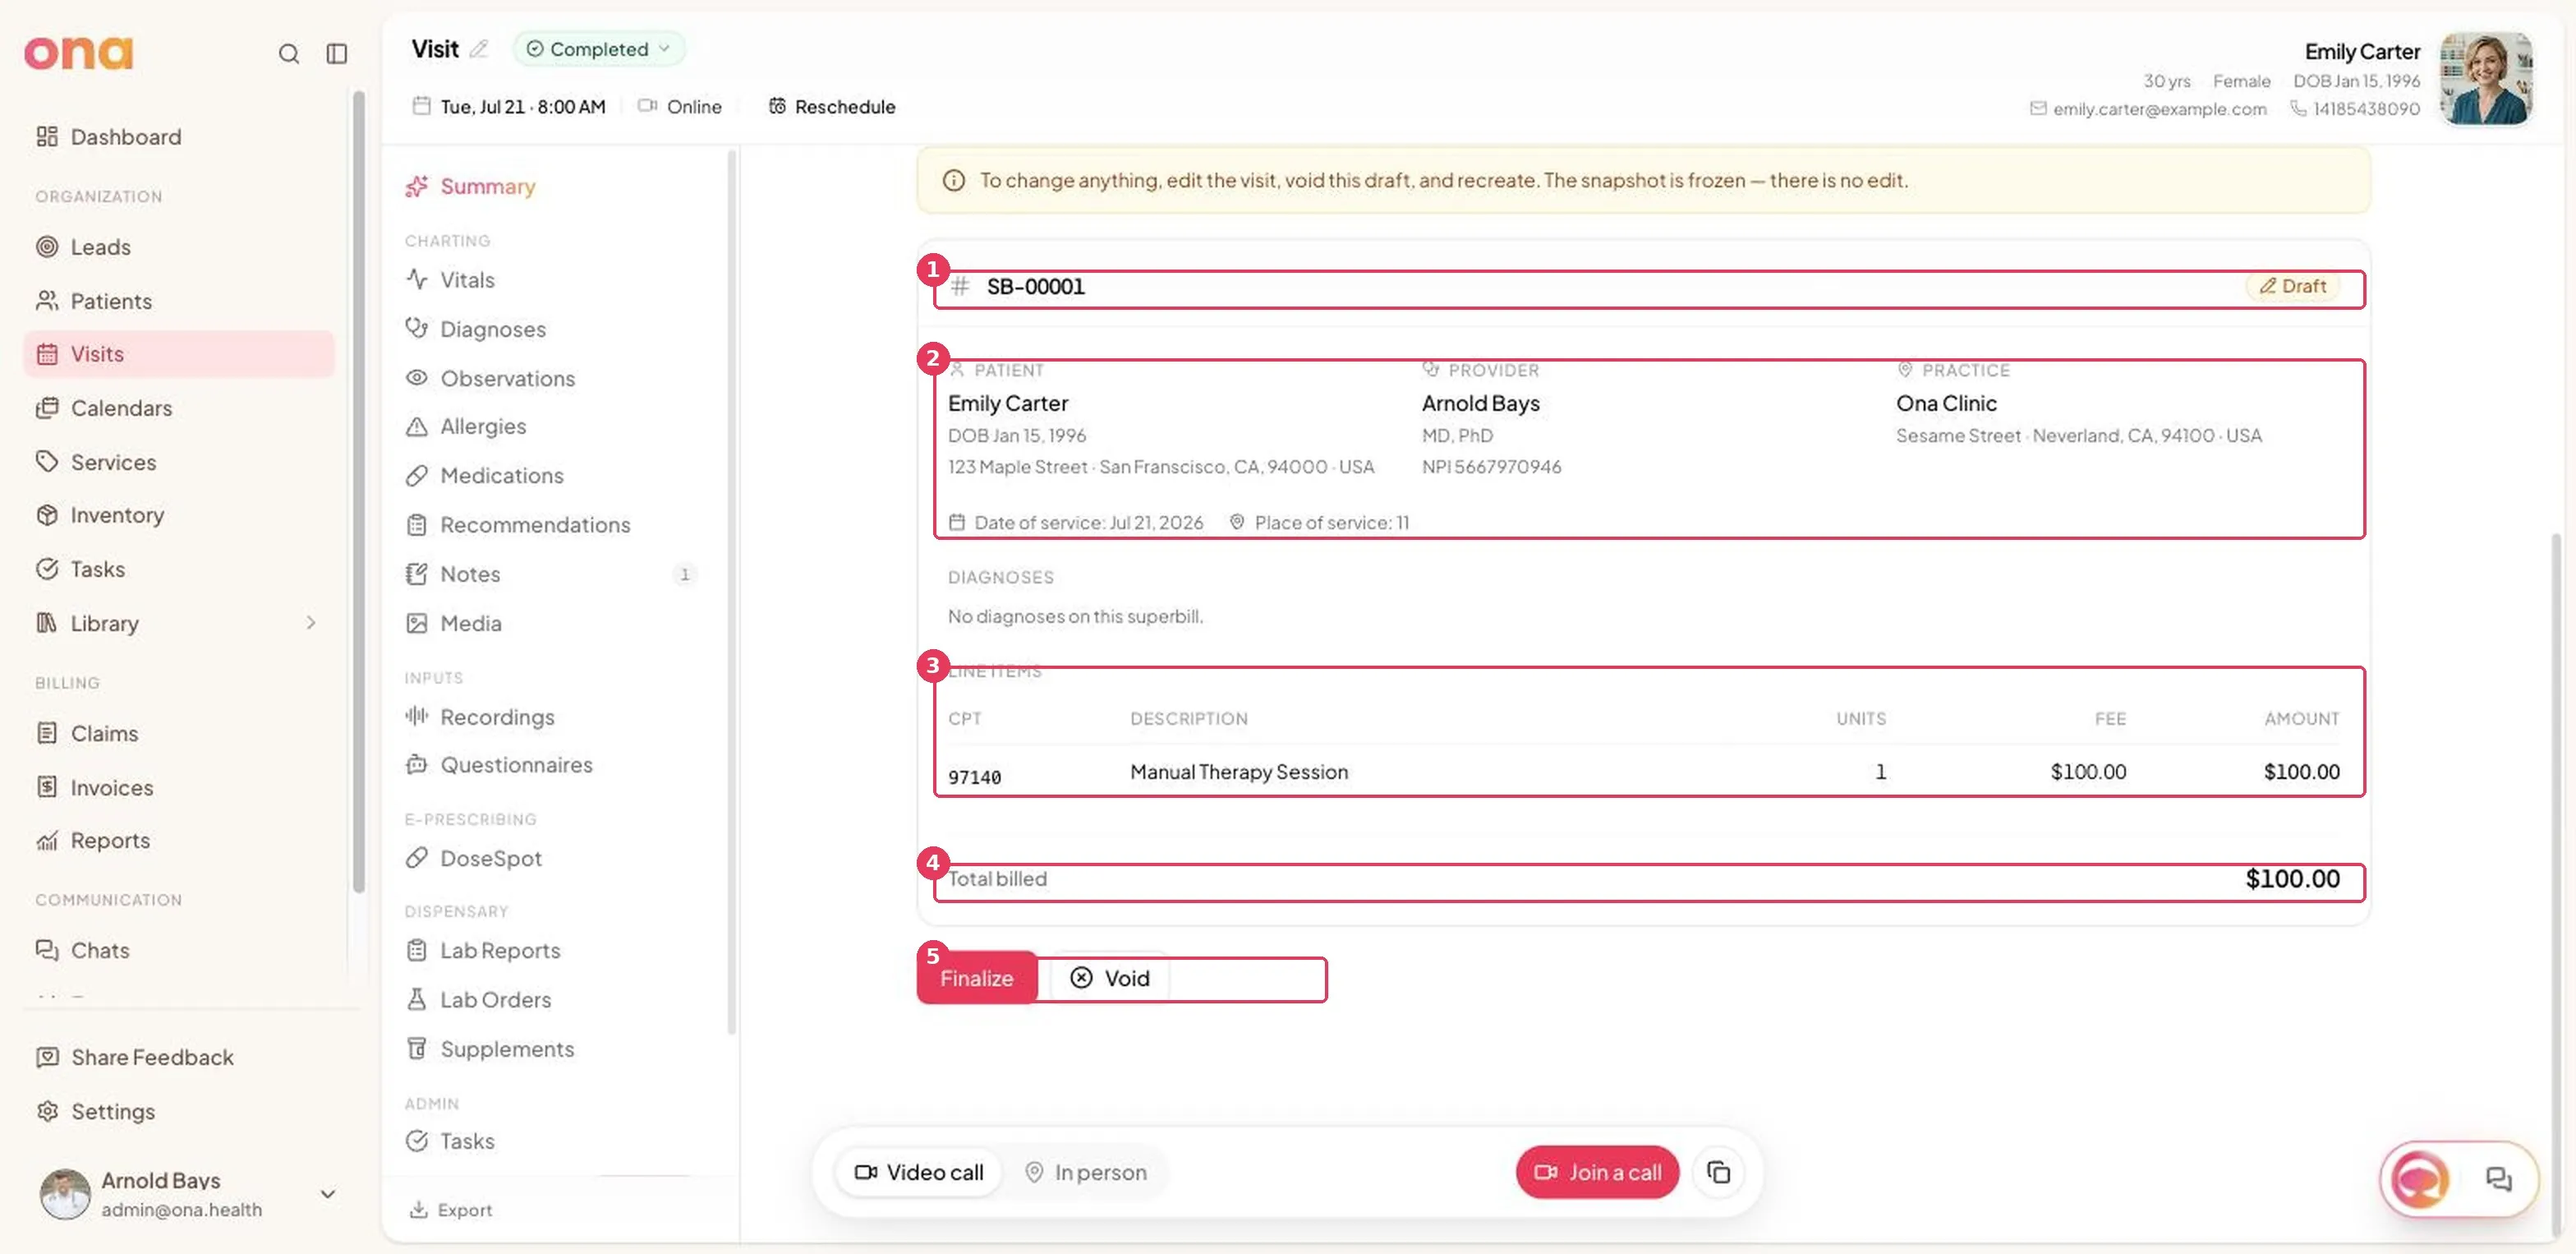Click the info icon in the yellow banner
This screenshot has width=2576, height=1254.
953,181
